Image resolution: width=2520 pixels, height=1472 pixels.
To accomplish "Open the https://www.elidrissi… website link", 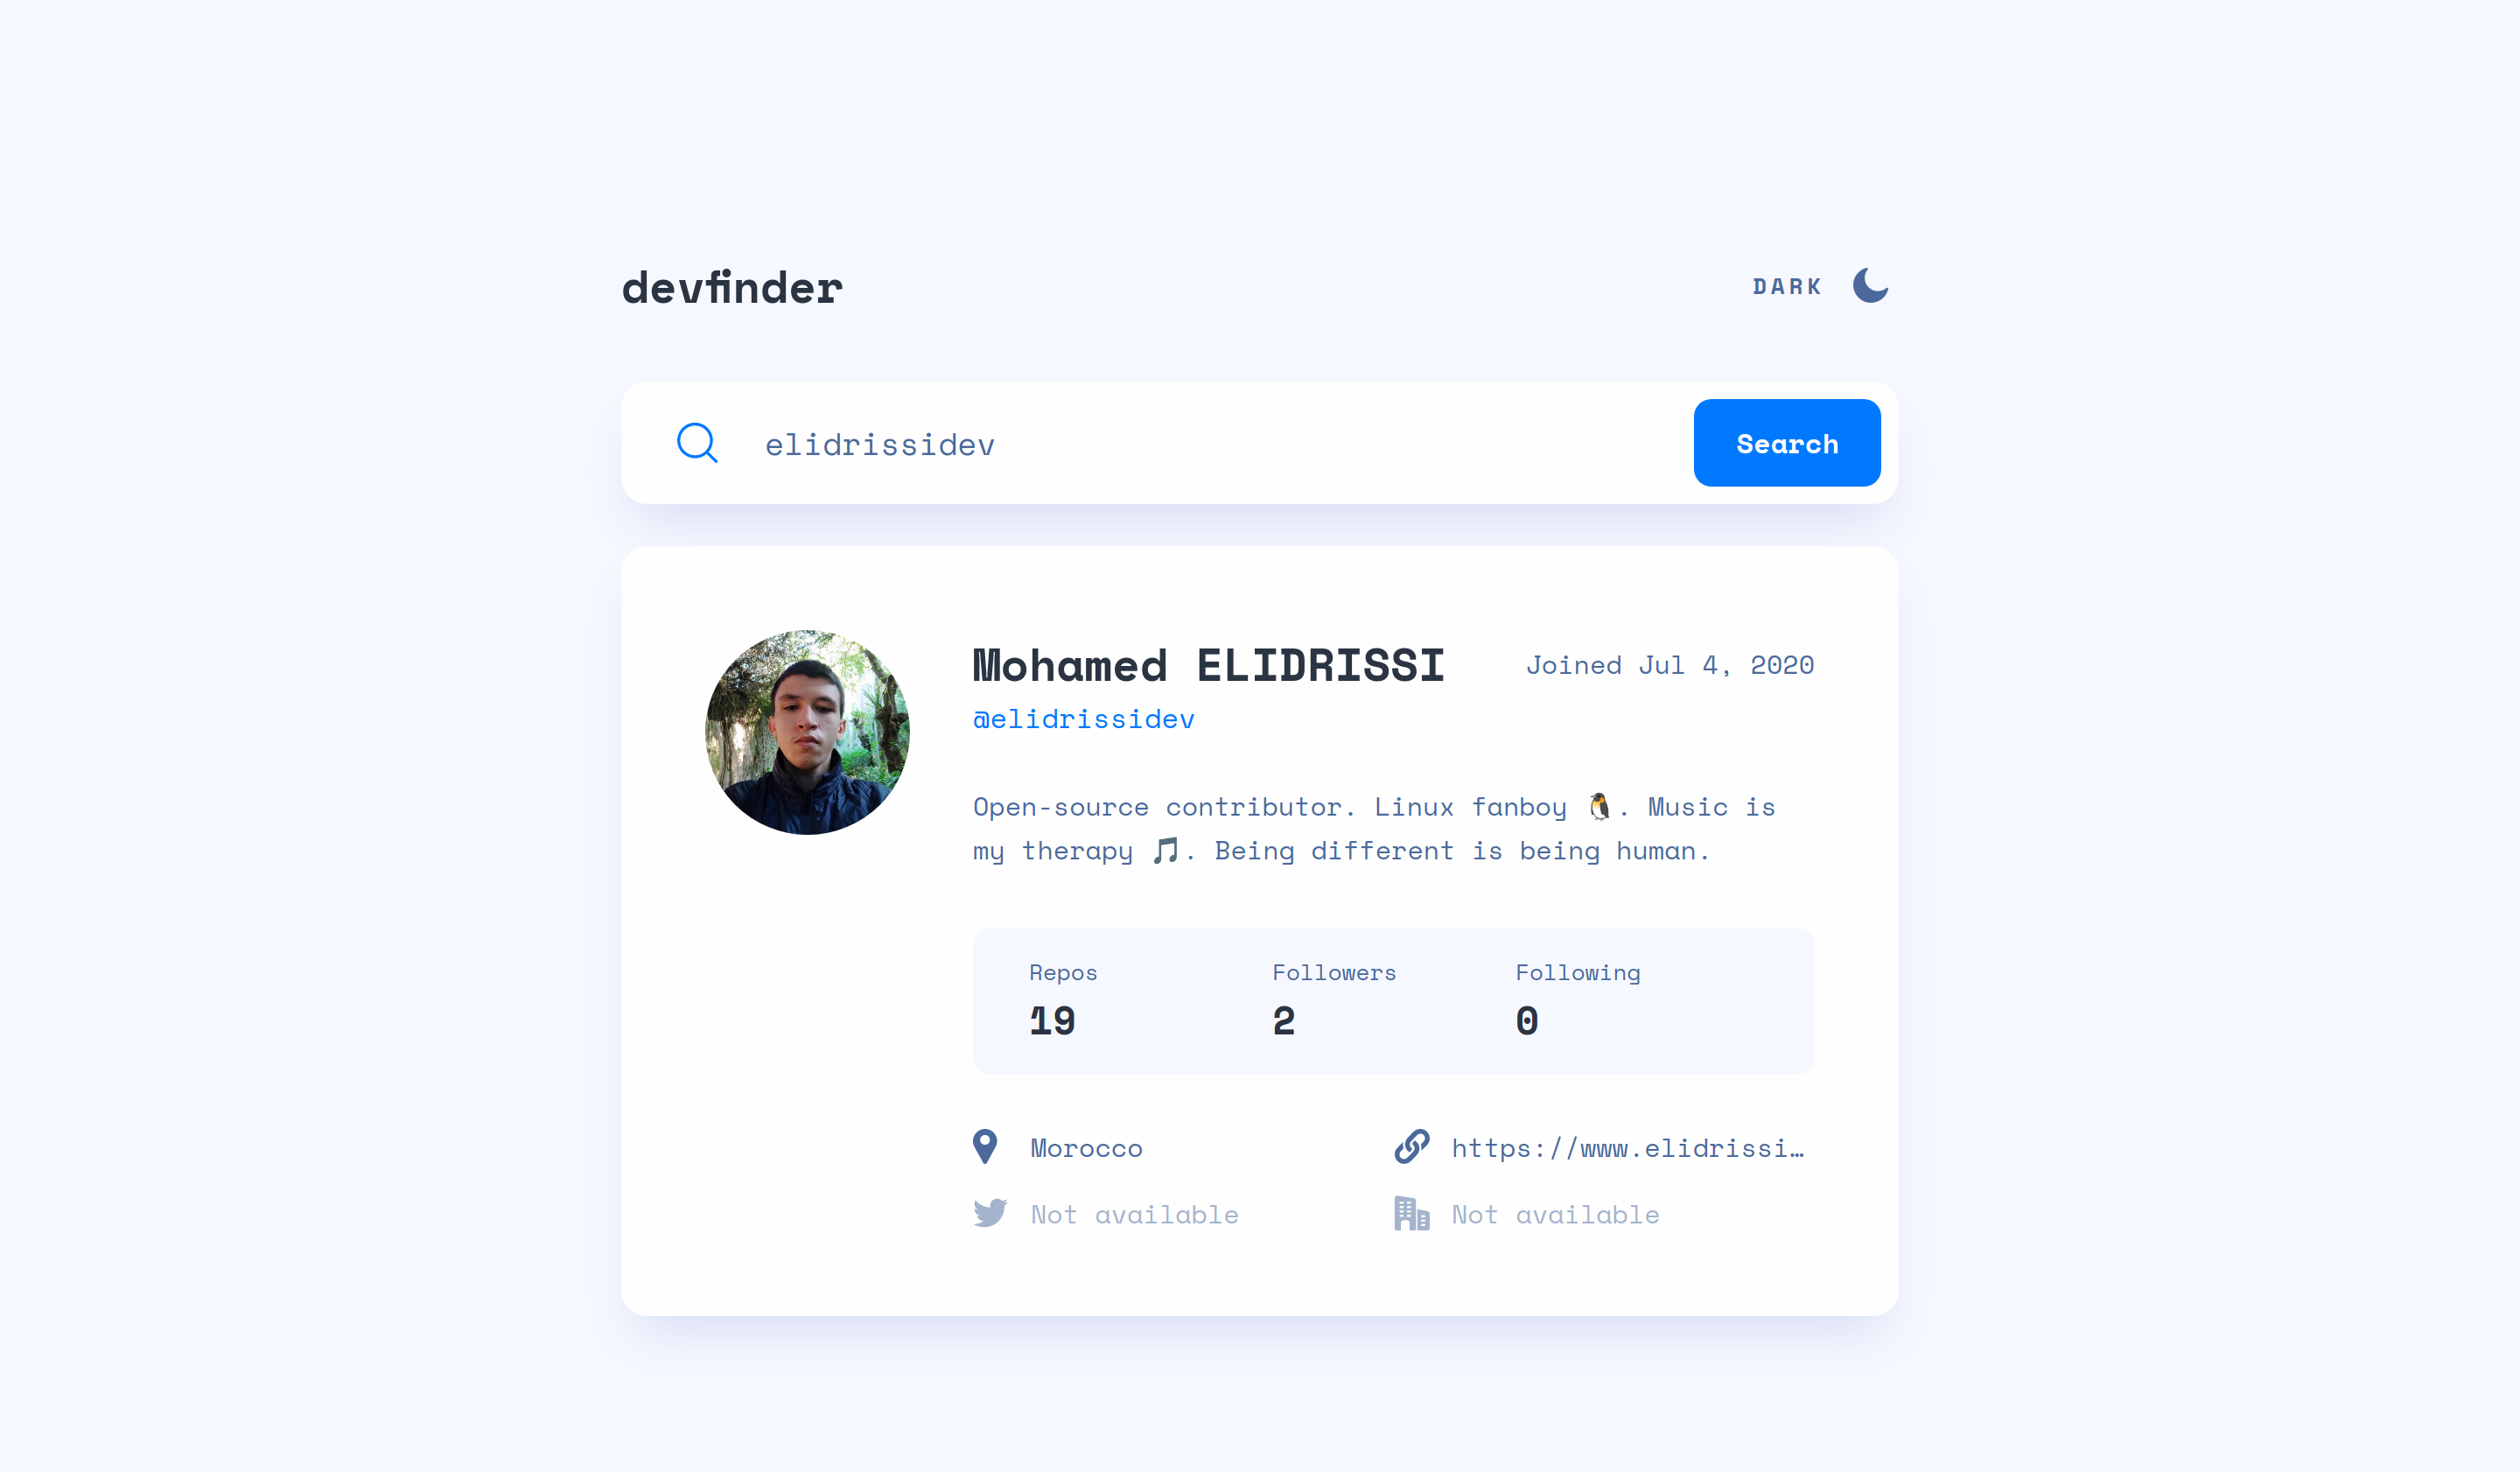I will point(1628,1148).
